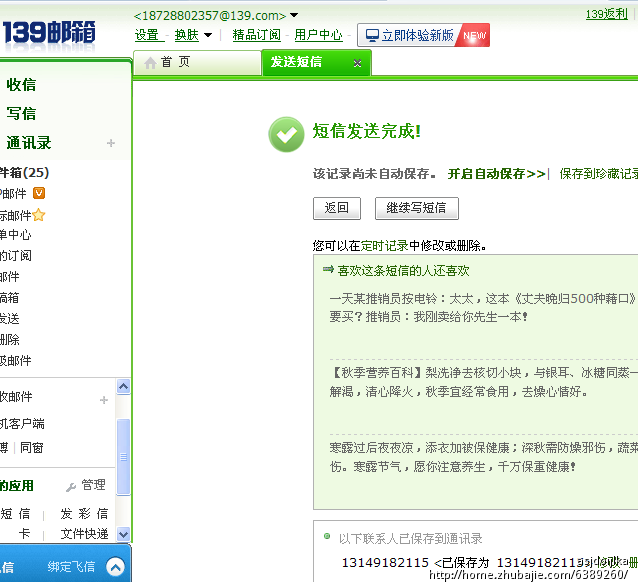Screen dimensions: 638x582
Task: Open inbox folder with 25 messages
Action: pos(24,173)
